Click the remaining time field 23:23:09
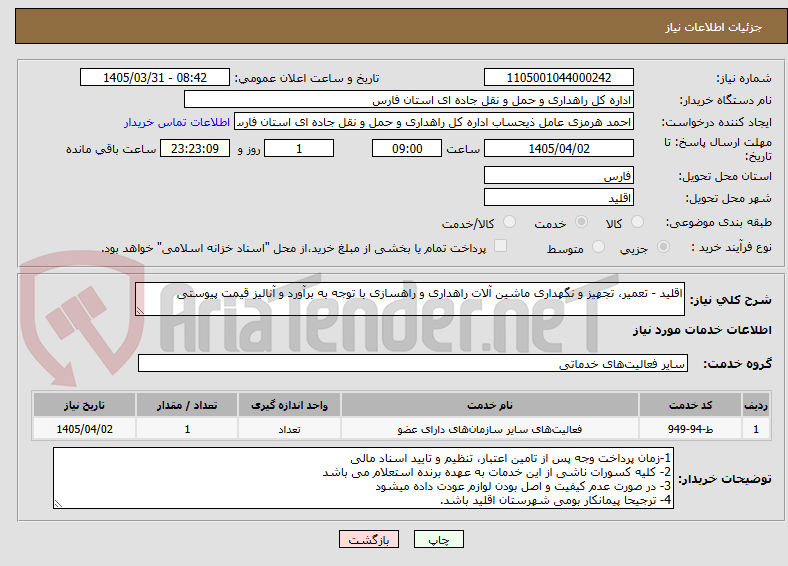Screen dimensions: 788x566 195,149
